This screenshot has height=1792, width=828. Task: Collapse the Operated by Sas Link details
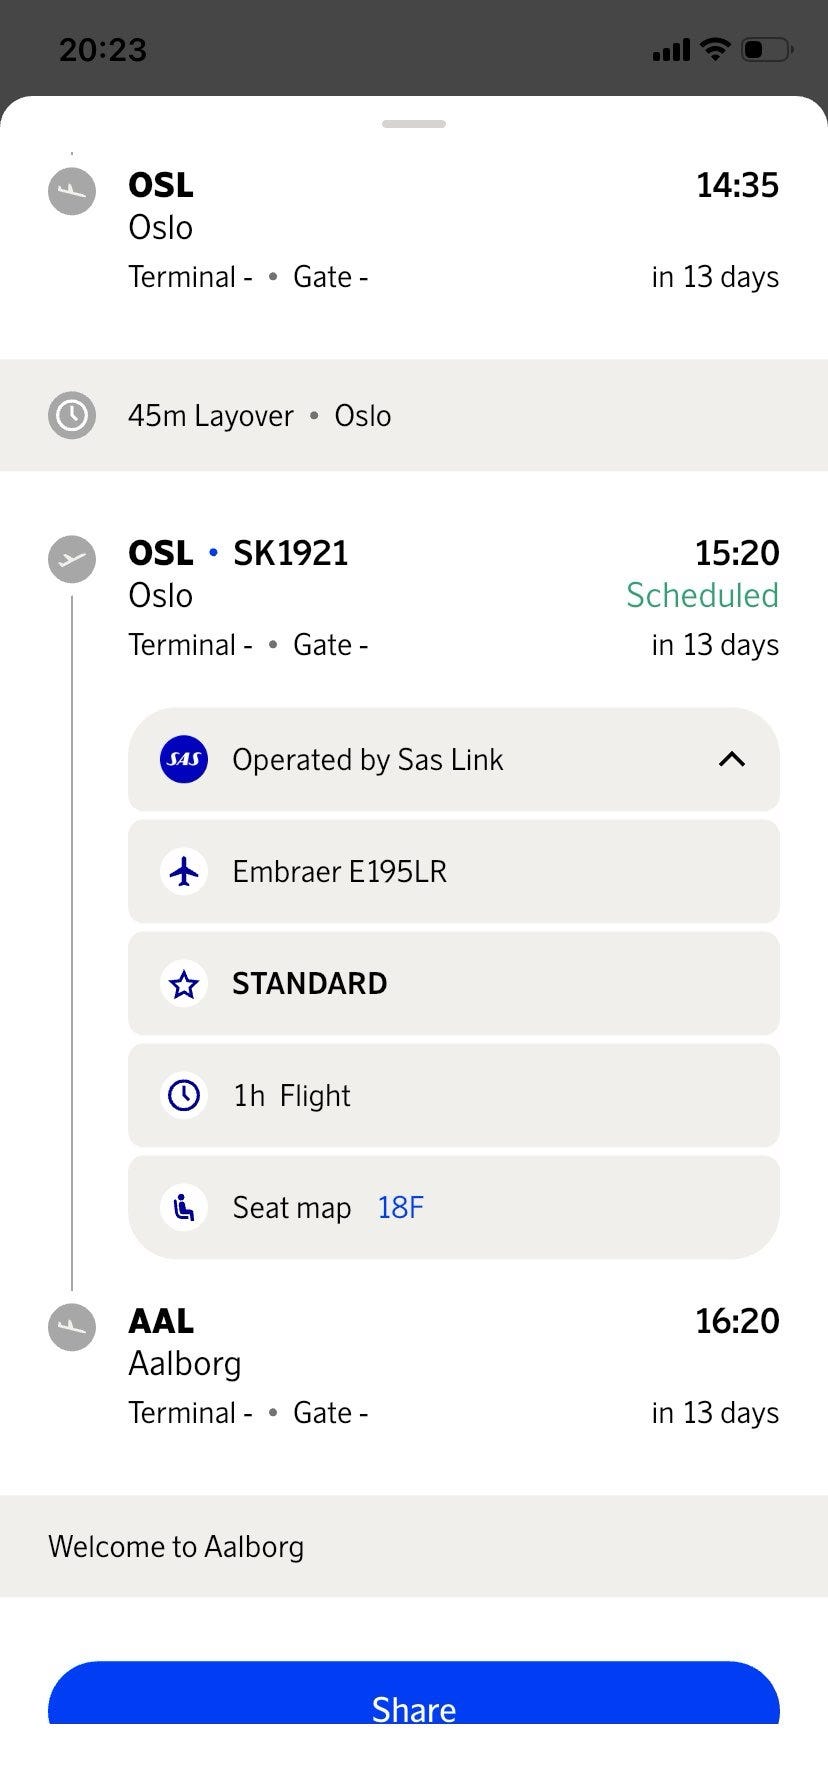(x=732, y=759)
